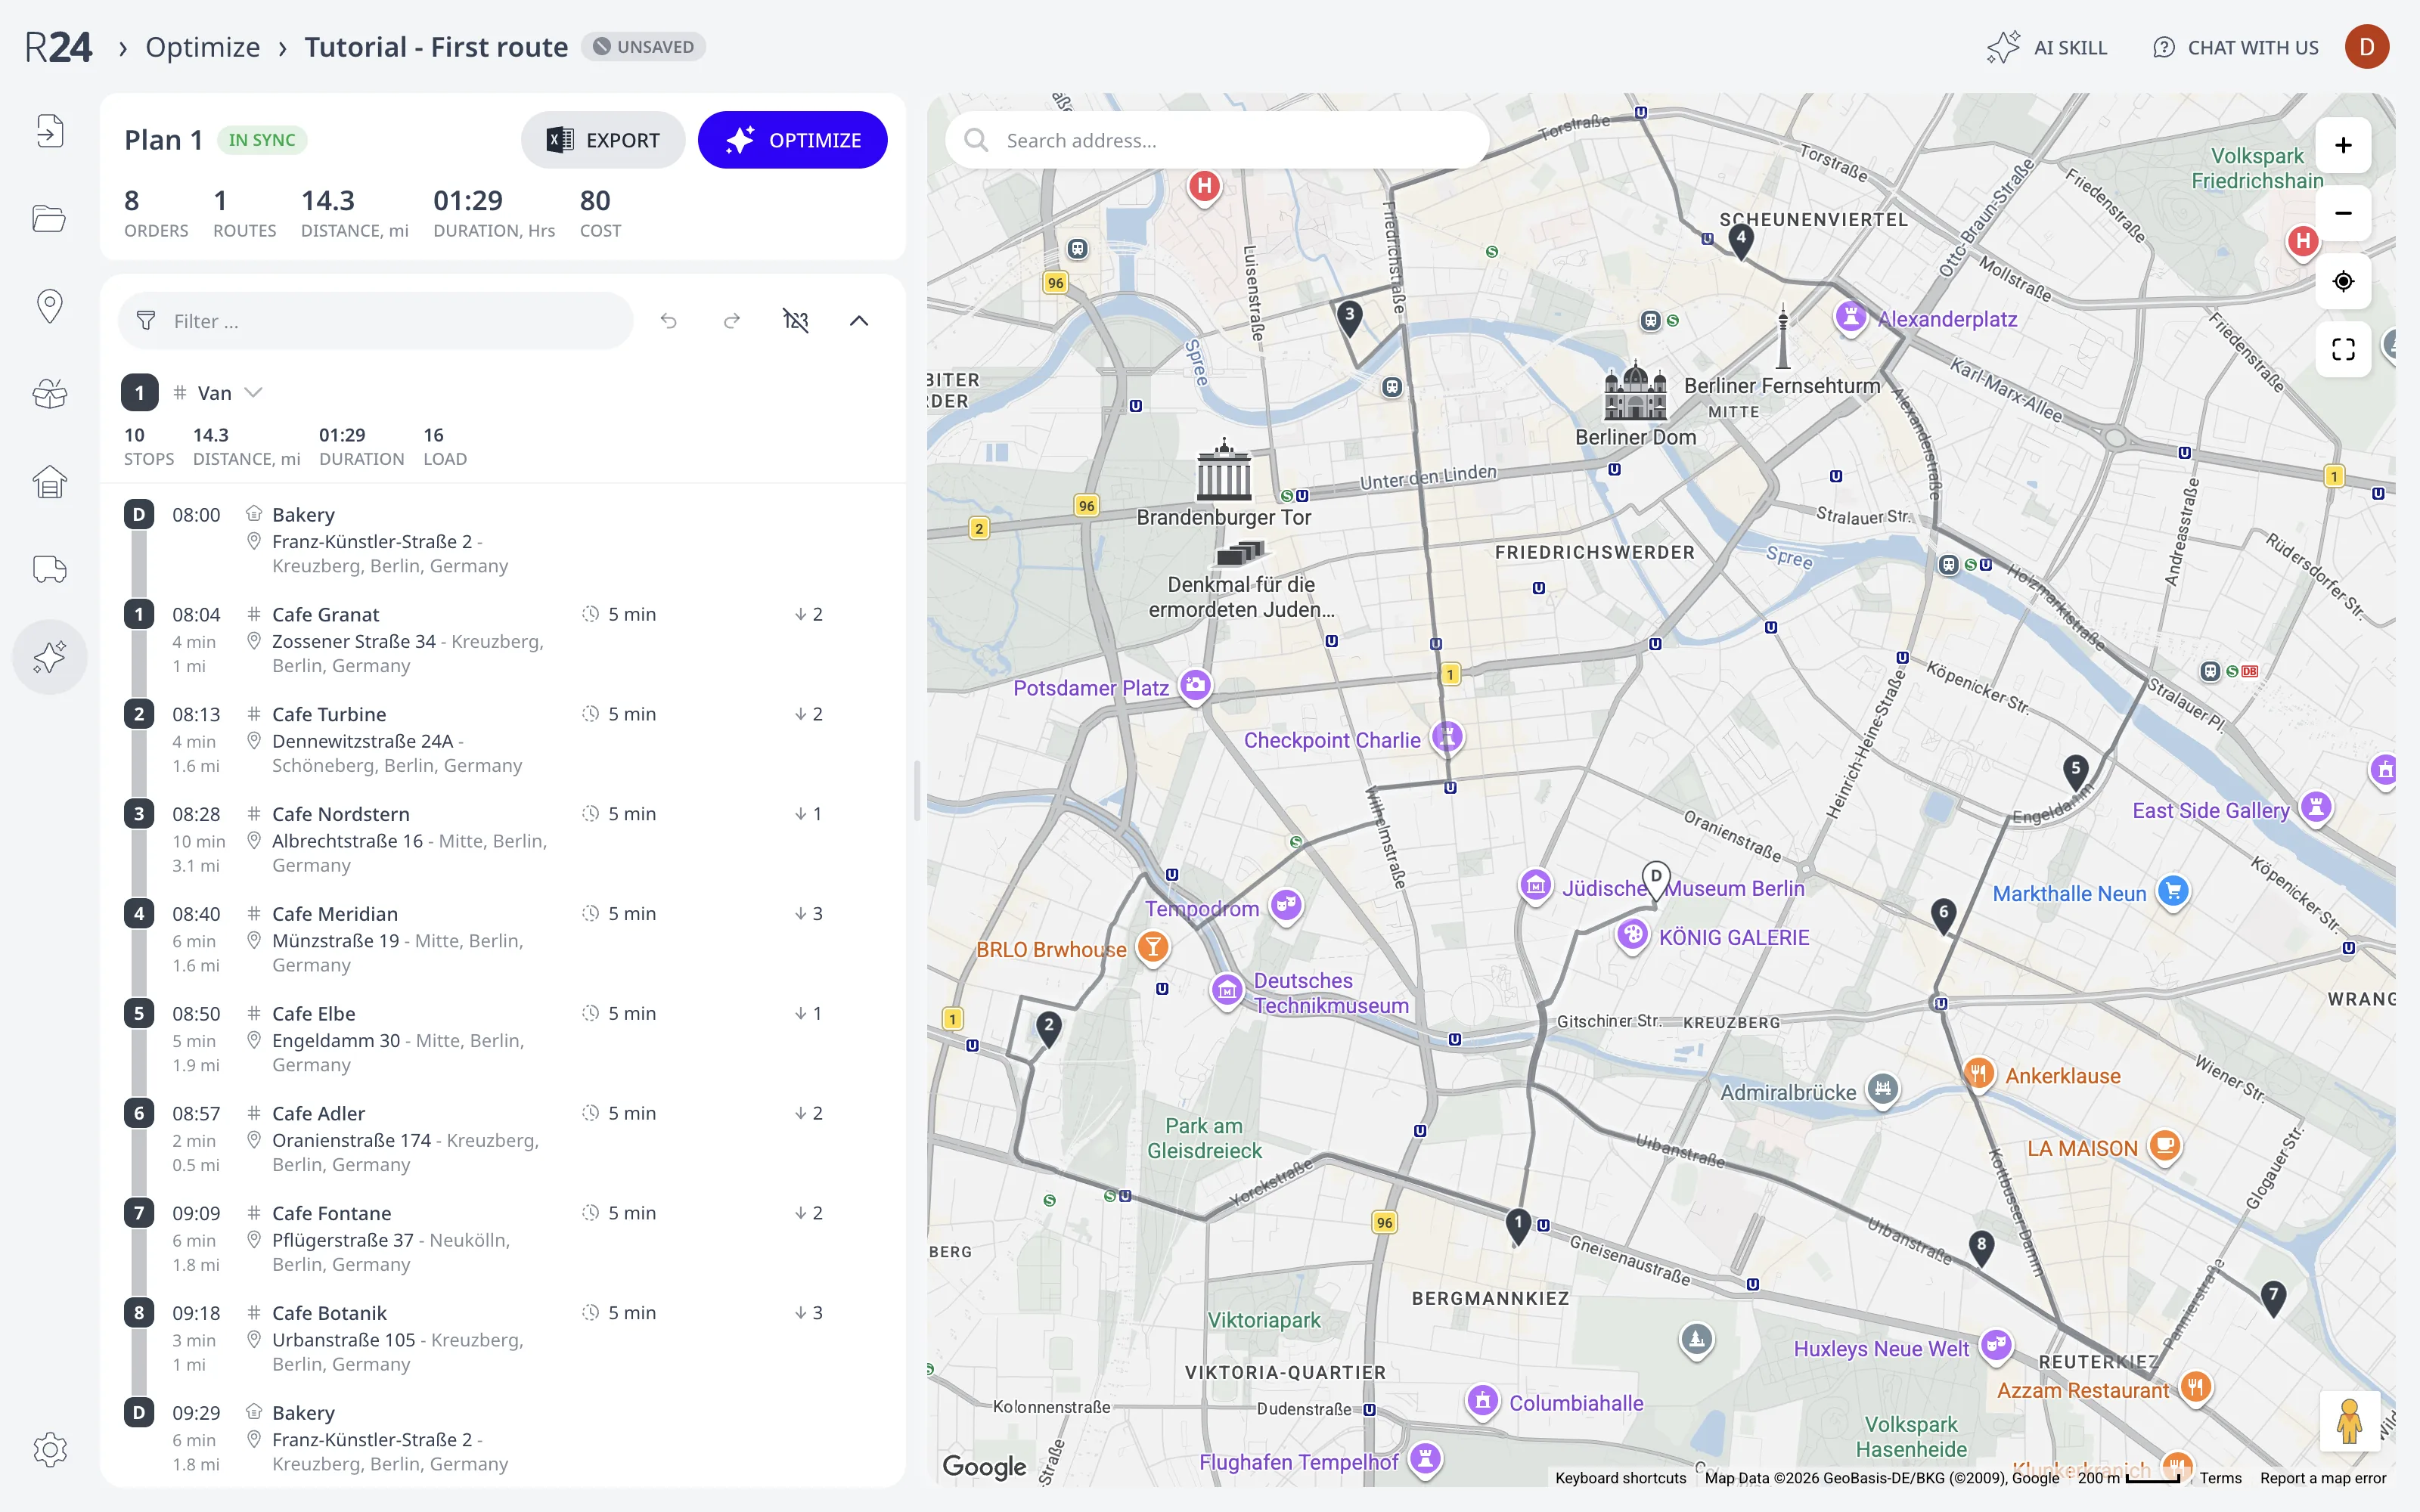The image size is (2420, 1512).
Task: Open Keyboard shortcuts link on map
Action: (1621, 1478)
